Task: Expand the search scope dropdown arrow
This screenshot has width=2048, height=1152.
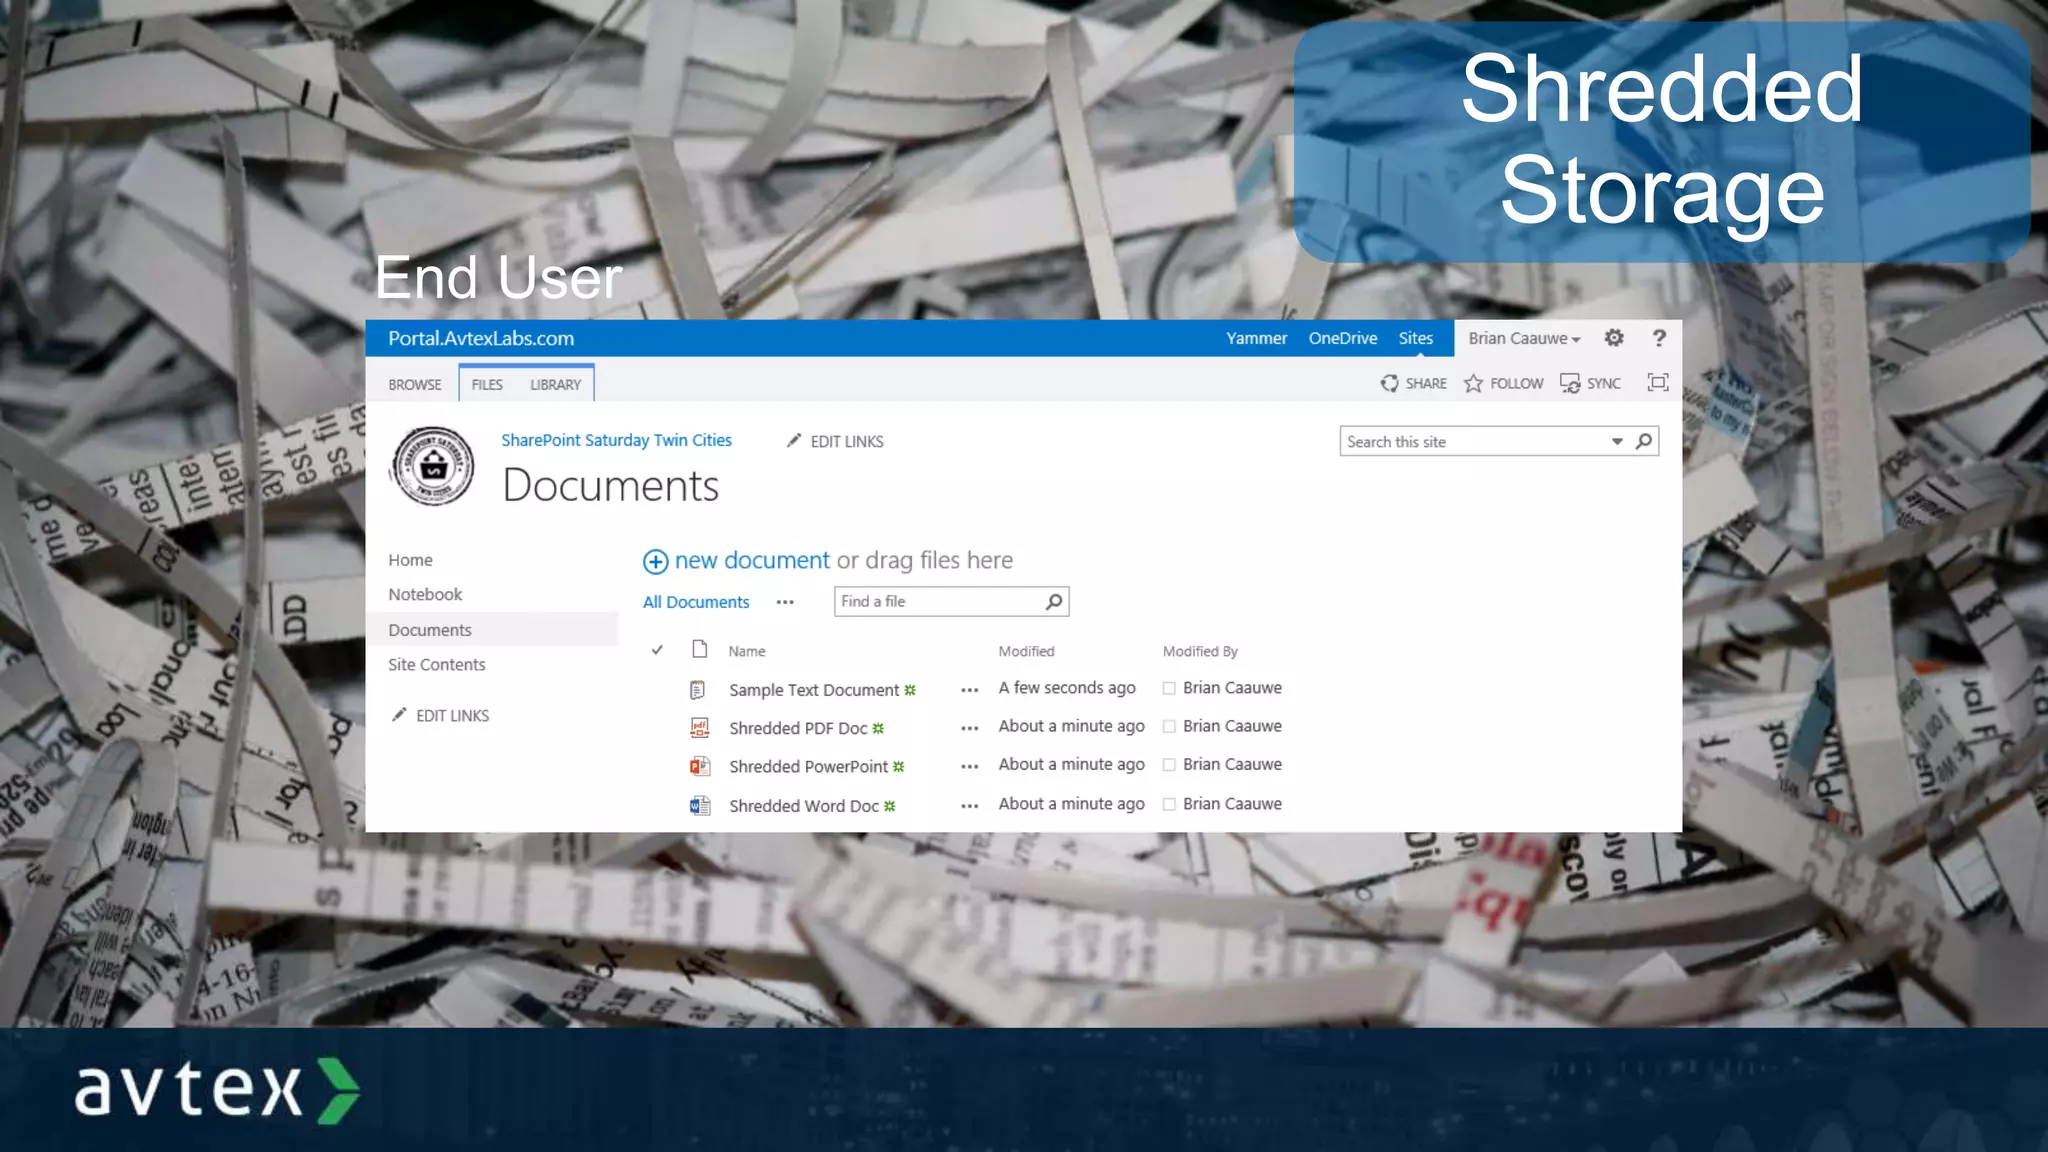Action: point(1617,441)
